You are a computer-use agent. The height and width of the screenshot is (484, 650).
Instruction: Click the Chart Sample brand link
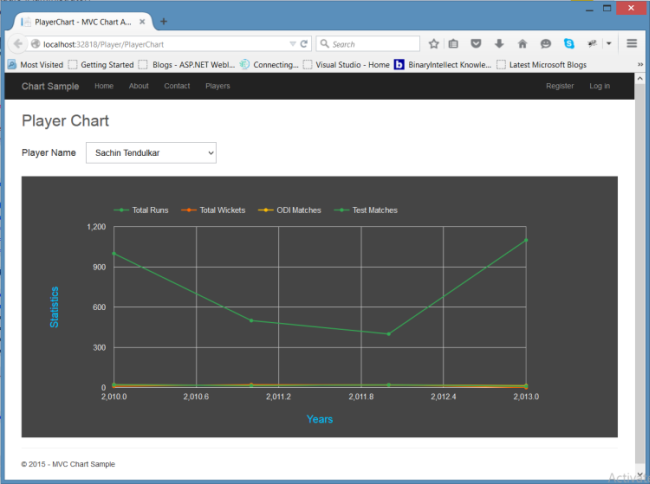coord(50,86)
